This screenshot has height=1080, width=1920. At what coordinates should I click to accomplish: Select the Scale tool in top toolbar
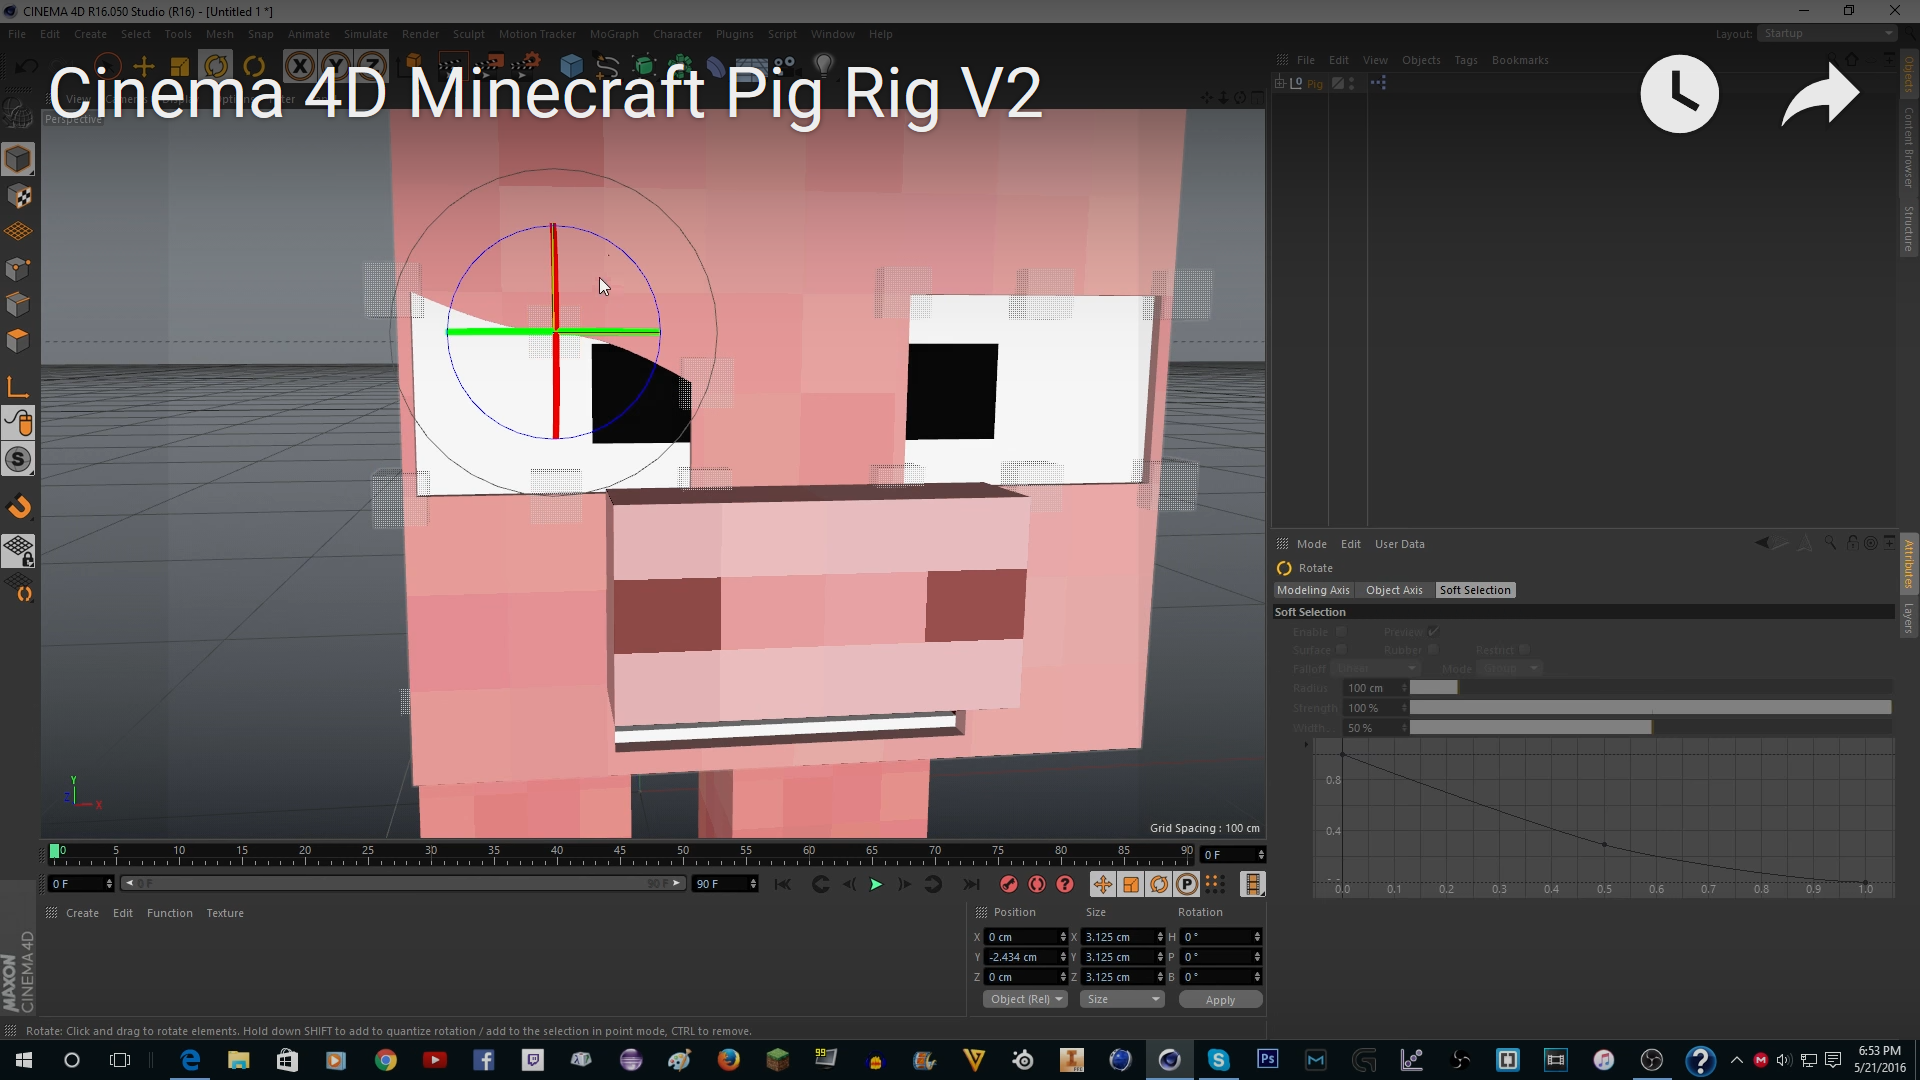[180, 67]
